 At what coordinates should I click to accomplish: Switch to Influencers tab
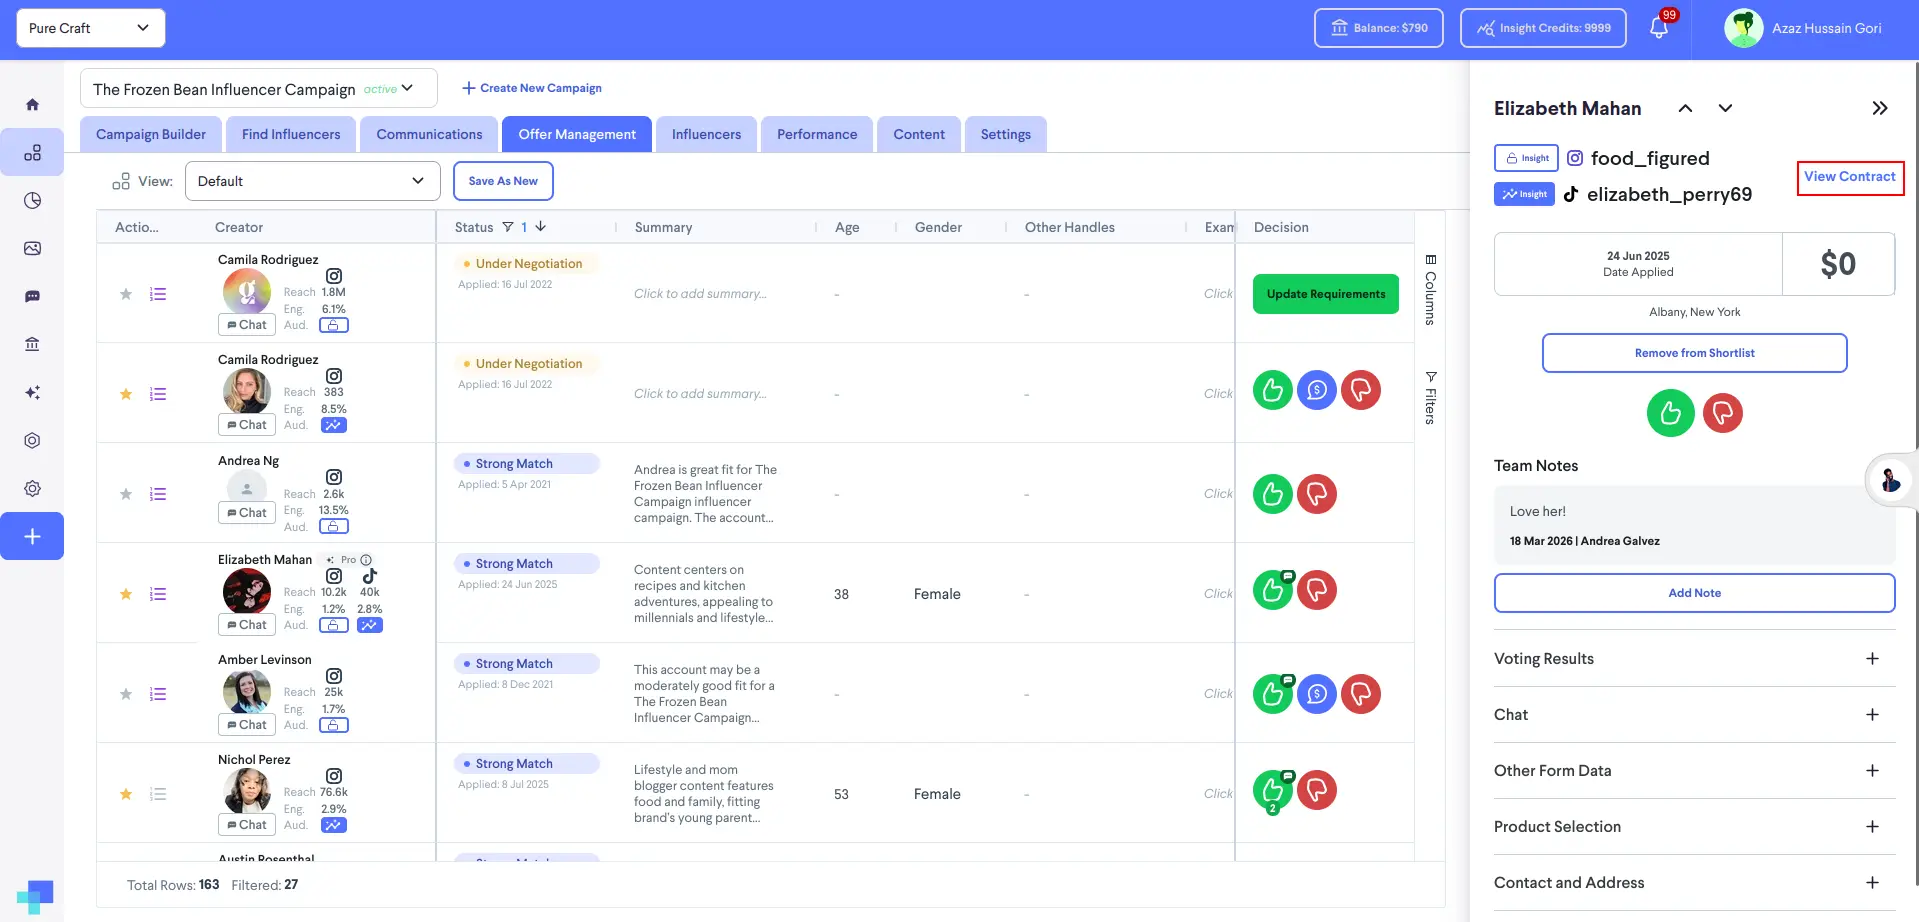[706, 134]
